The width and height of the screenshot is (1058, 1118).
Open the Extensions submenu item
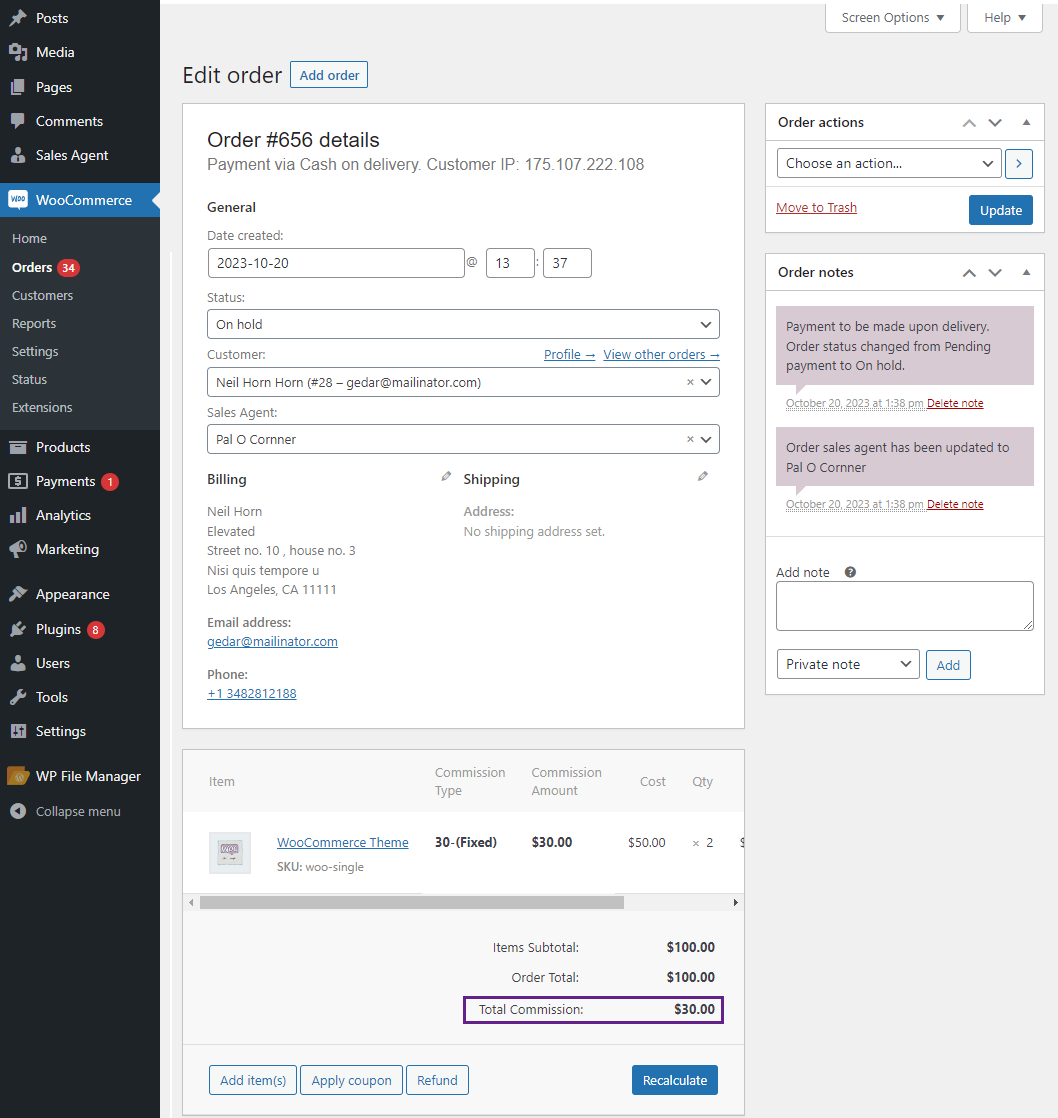click(42, 408)
